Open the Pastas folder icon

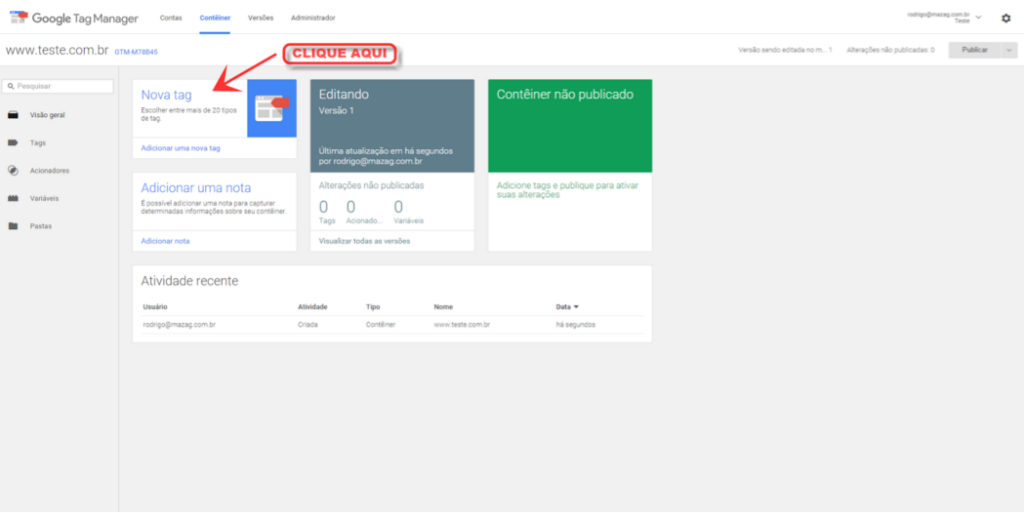(13, 226)
